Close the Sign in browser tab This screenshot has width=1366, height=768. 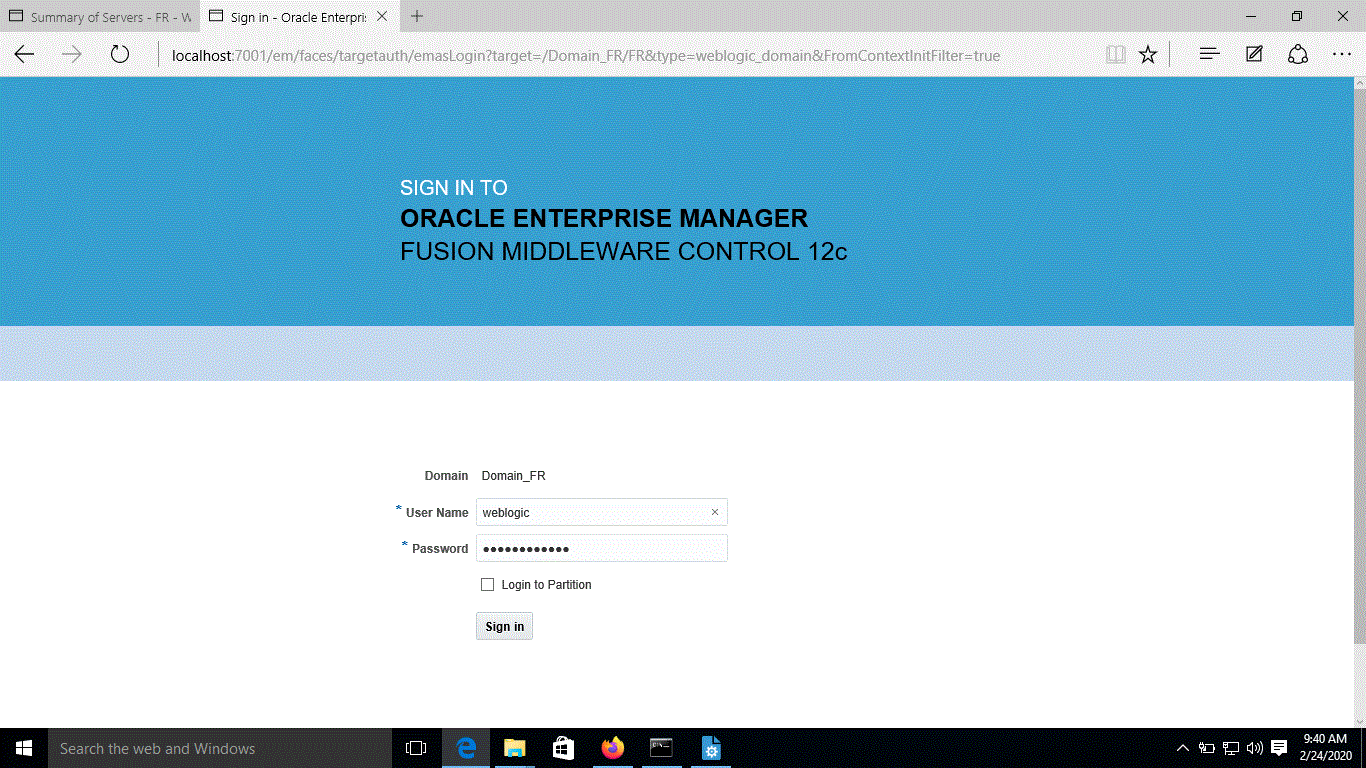point(382,17)
